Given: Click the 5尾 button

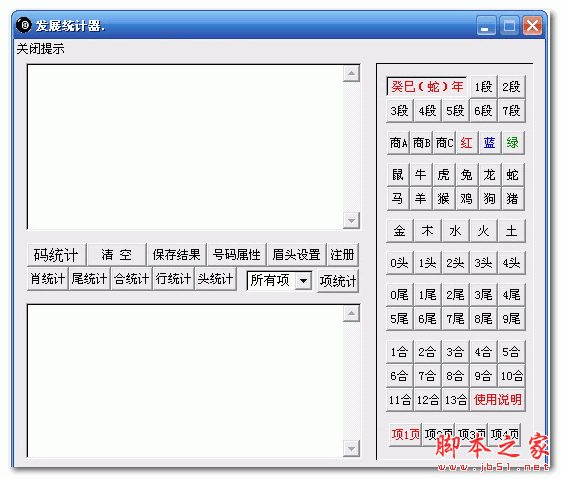Looking at the screenshot, I should tap(400, 318).
